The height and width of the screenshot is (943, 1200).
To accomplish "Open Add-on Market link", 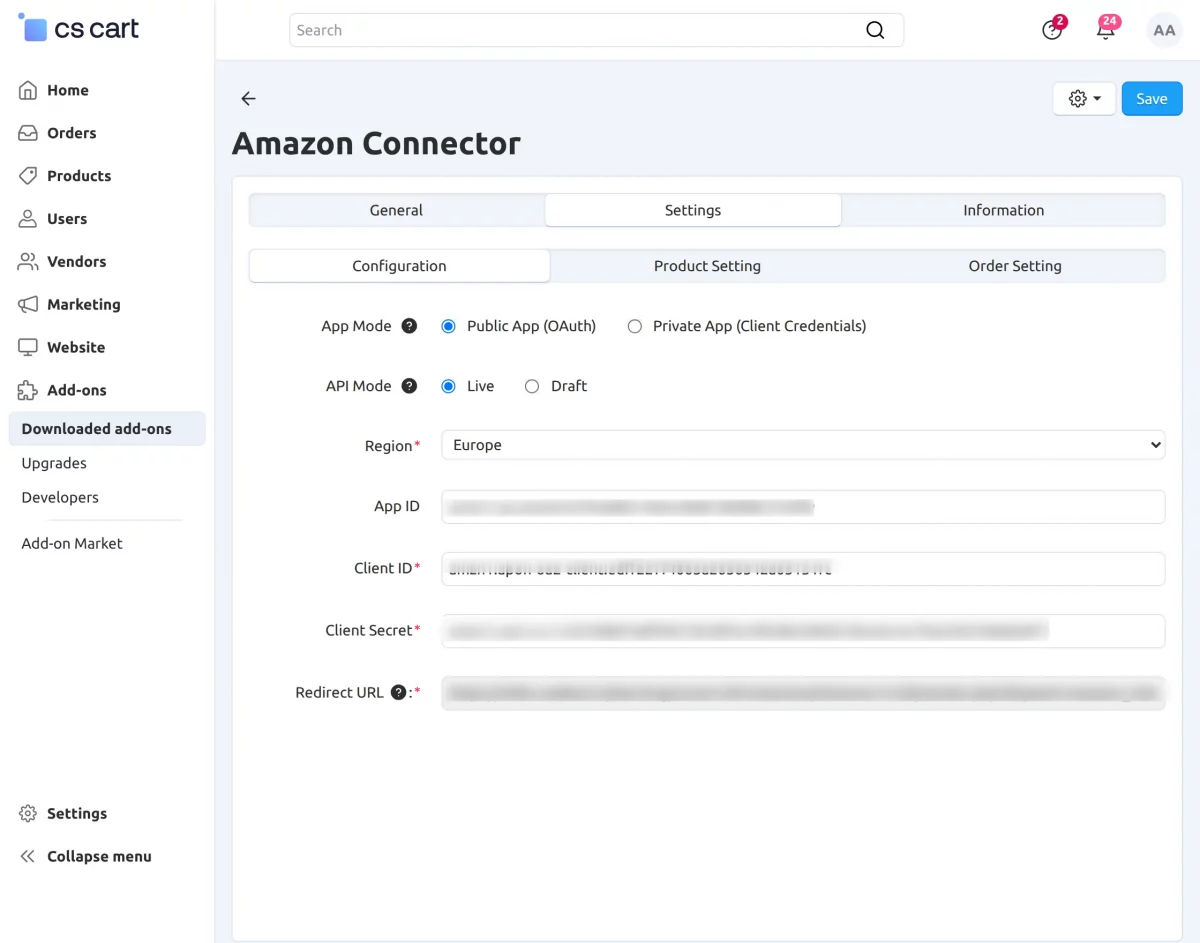I will point(72,543).
